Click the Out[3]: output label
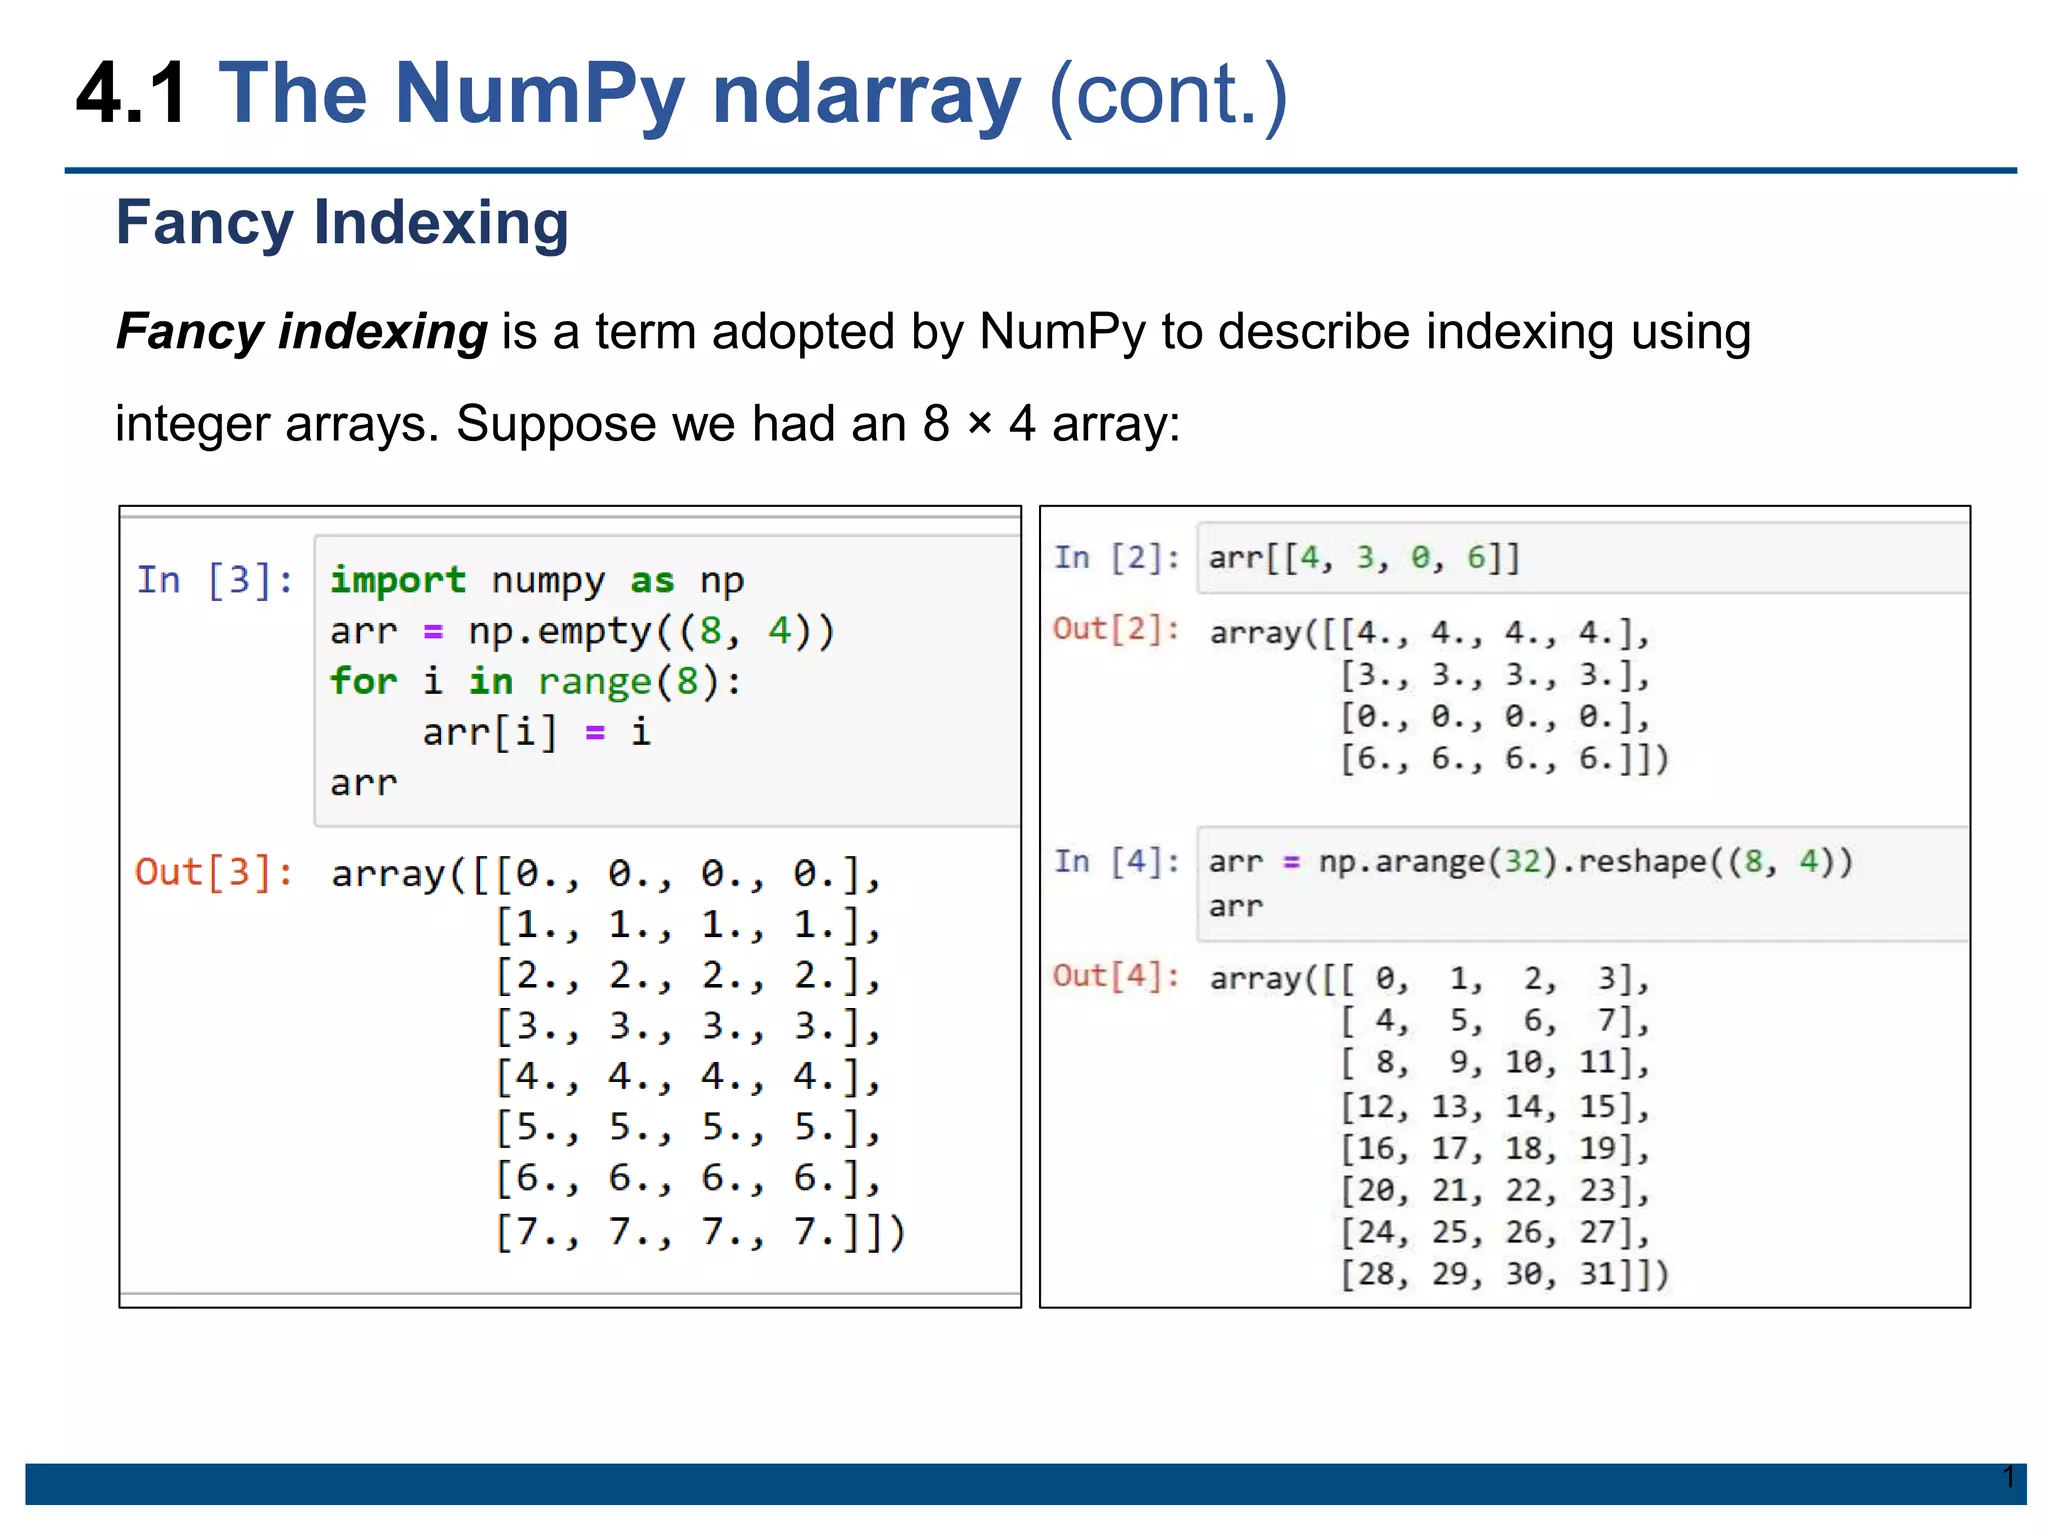 (215, 872)
